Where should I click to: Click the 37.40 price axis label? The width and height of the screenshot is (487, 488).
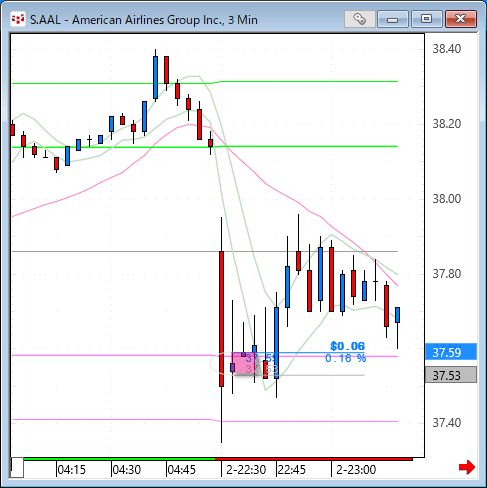[x=447, y=423]
